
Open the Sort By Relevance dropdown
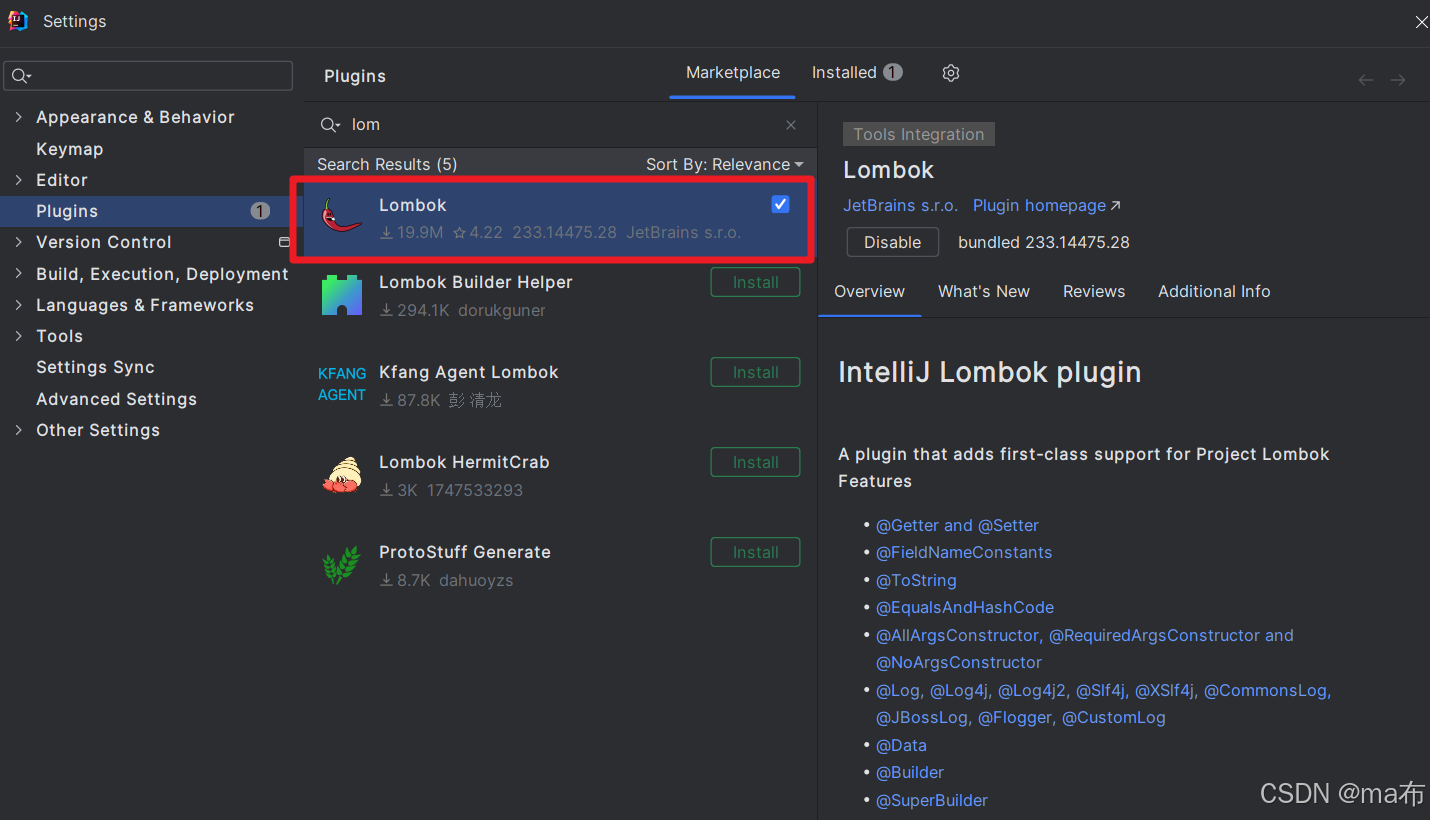725,164
